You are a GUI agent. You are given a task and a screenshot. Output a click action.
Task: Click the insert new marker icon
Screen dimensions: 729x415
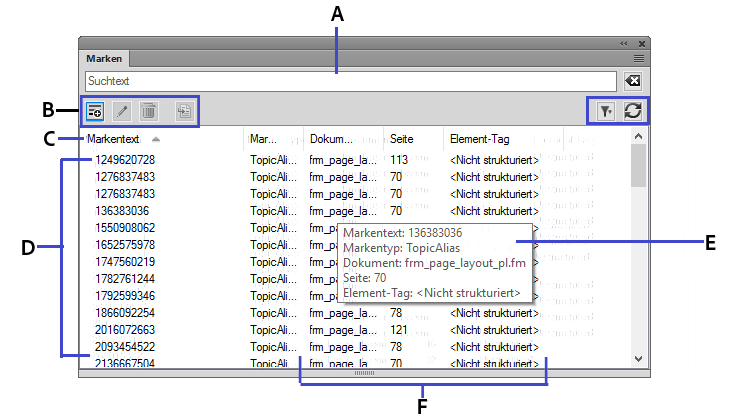point(95,112)
